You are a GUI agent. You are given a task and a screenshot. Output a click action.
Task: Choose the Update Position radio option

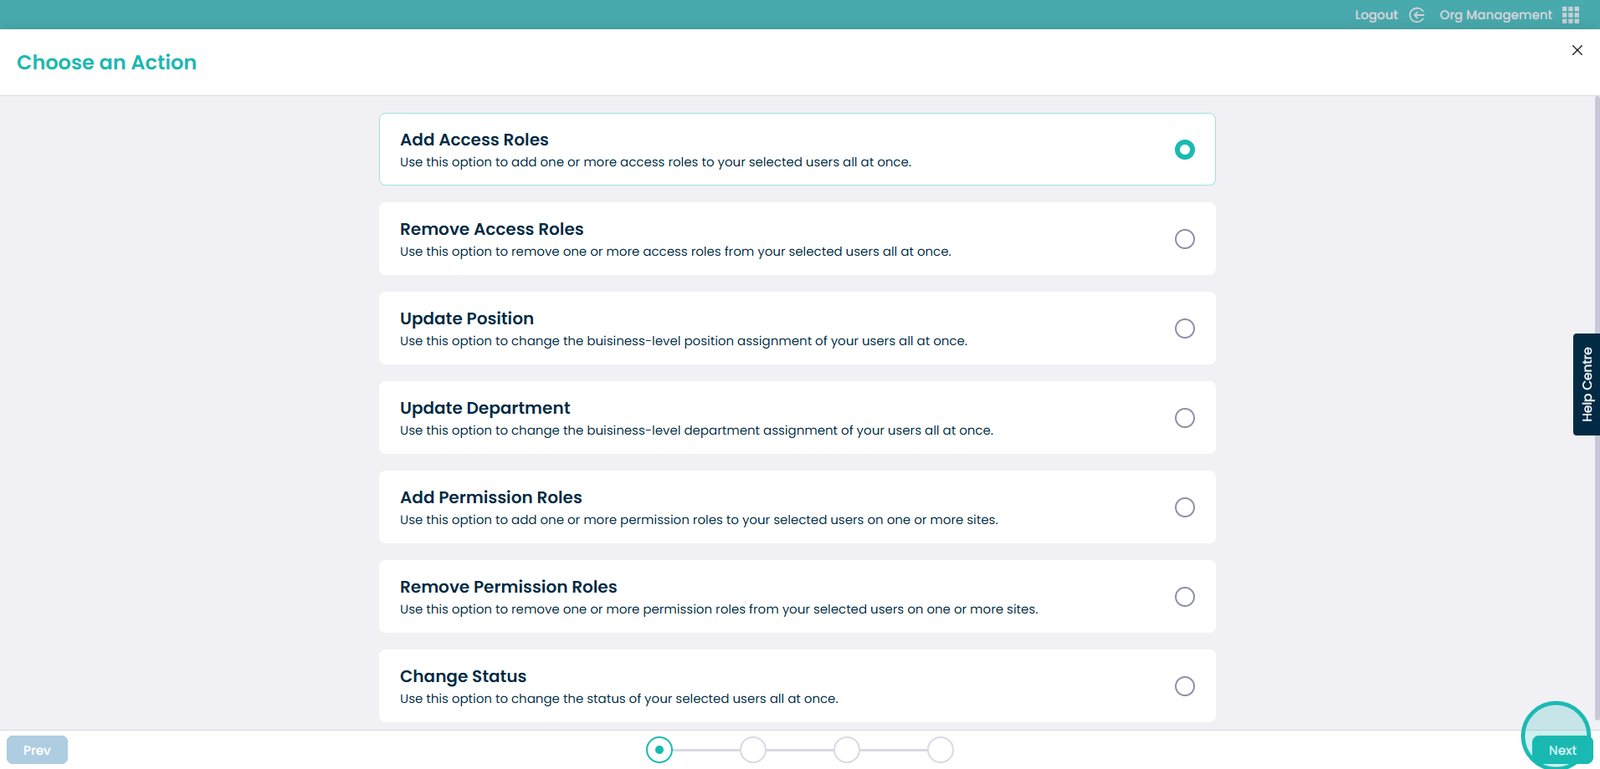coord(1184,329)
